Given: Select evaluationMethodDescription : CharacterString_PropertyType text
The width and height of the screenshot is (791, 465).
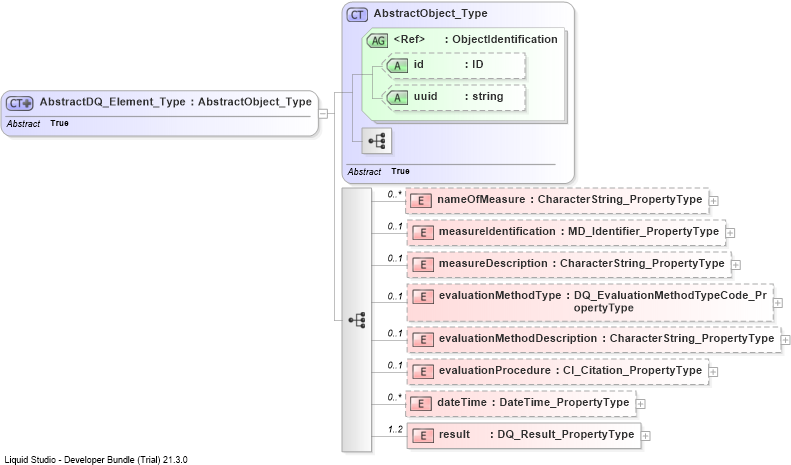Looking at the screenshot, I should (x=606, y=338).
